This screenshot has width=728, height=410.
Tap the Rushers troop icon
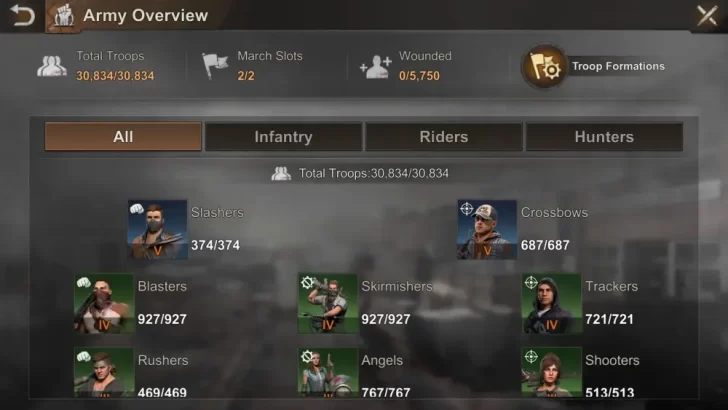pyautogui.click(x=104, y=372)
